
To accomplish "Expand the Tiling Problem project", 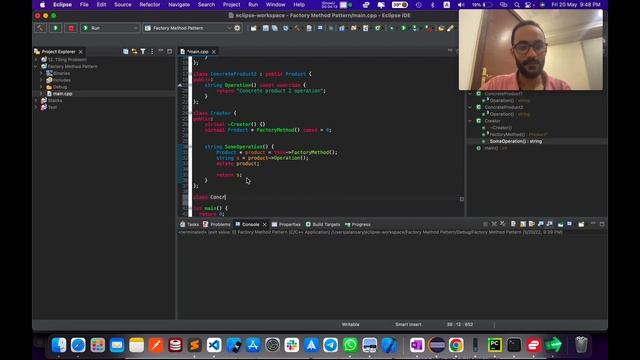I will pos(36,60).
